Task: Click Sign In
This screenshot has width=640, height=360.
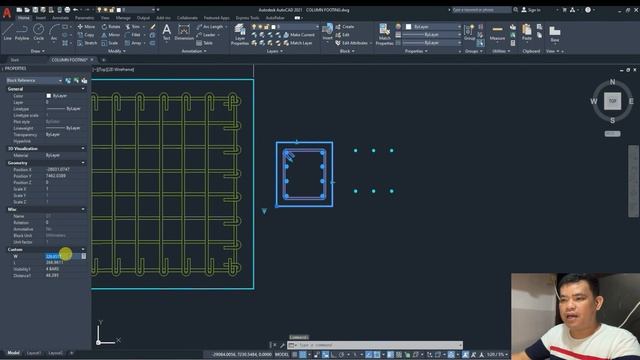Action: pos(531,10)
